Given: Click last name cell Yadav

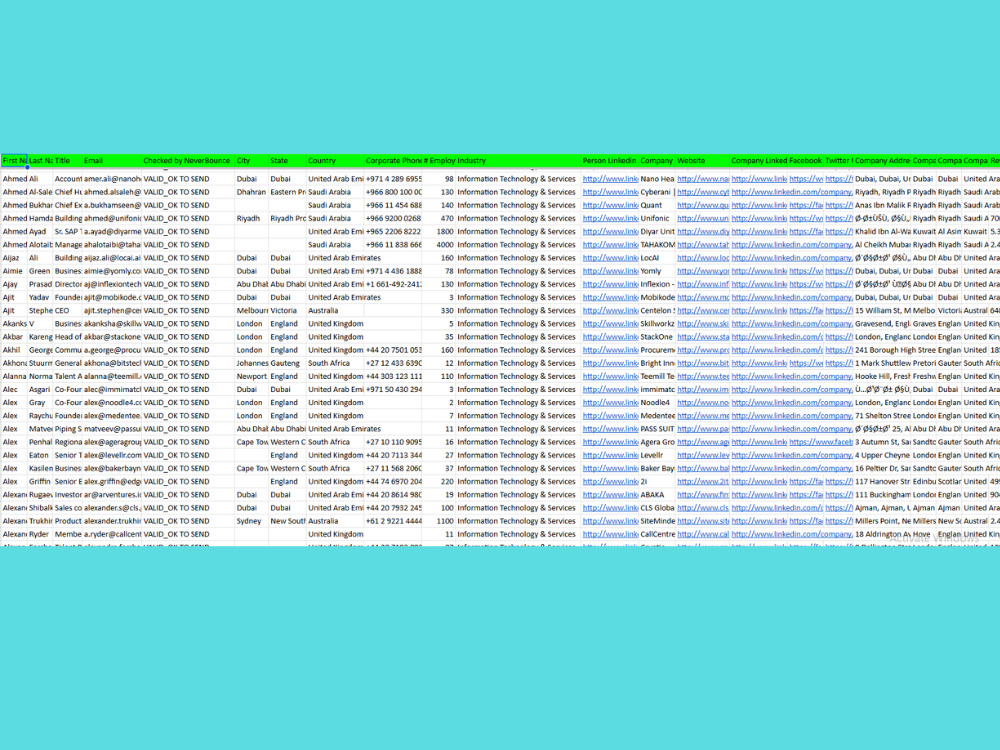Looking at the screenshot, I should [x=40, y=297].
